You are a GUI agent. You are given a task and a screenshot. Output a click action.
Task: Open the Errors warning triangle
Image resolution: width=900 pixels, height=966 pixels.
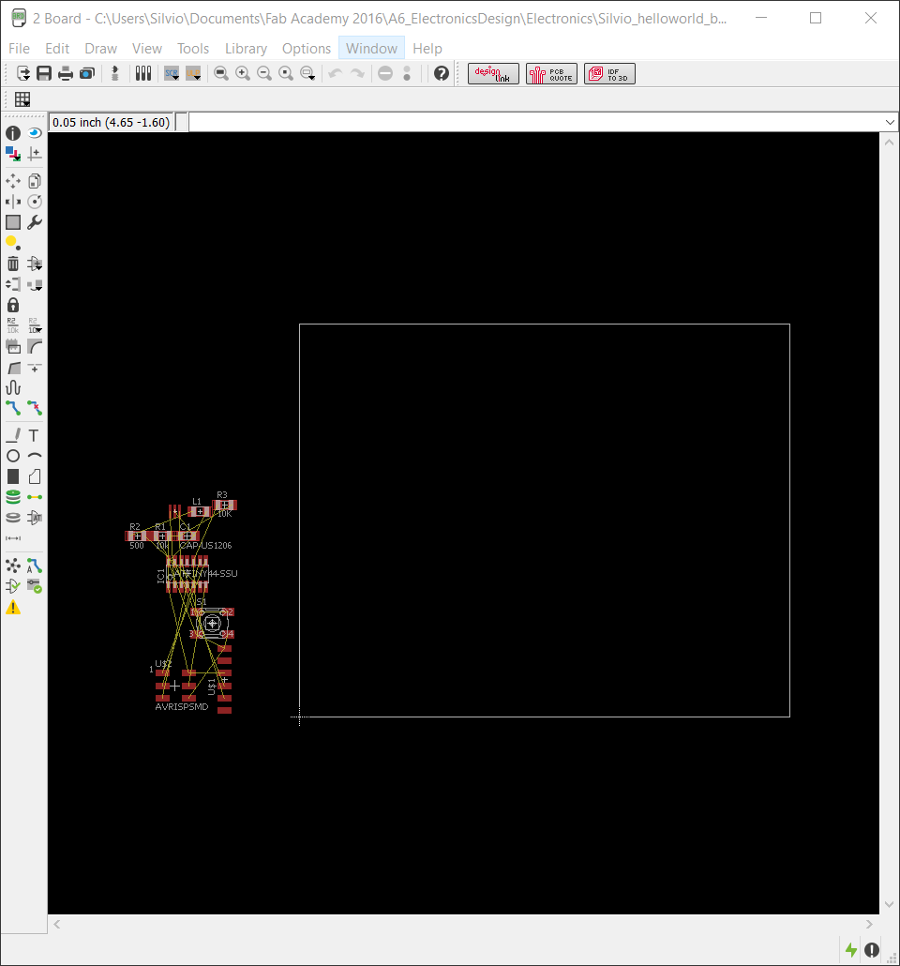(13, 607)
